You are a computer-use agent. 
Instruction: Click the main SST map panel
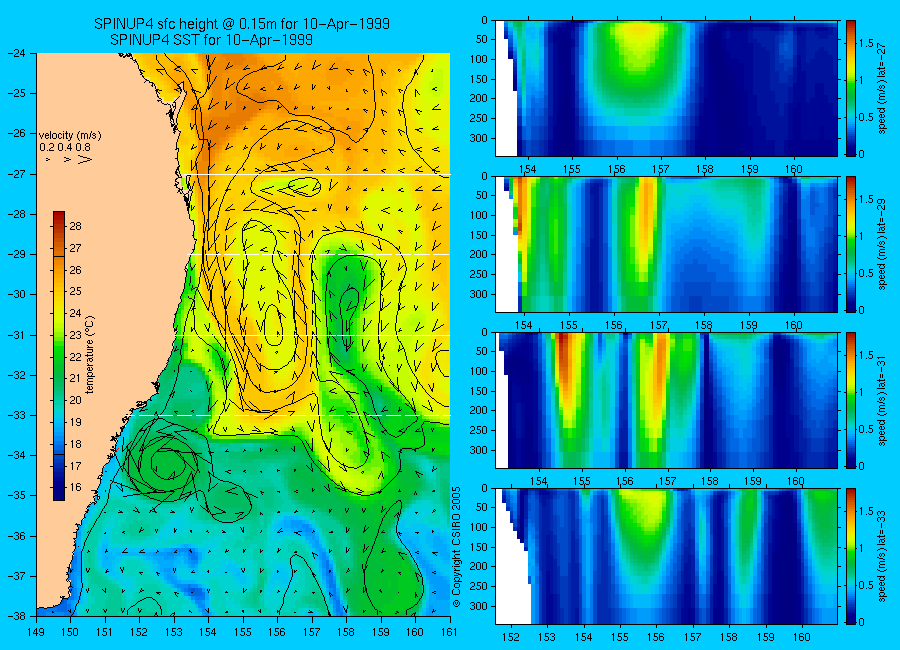pyautogui.click(x=243, y=335)
